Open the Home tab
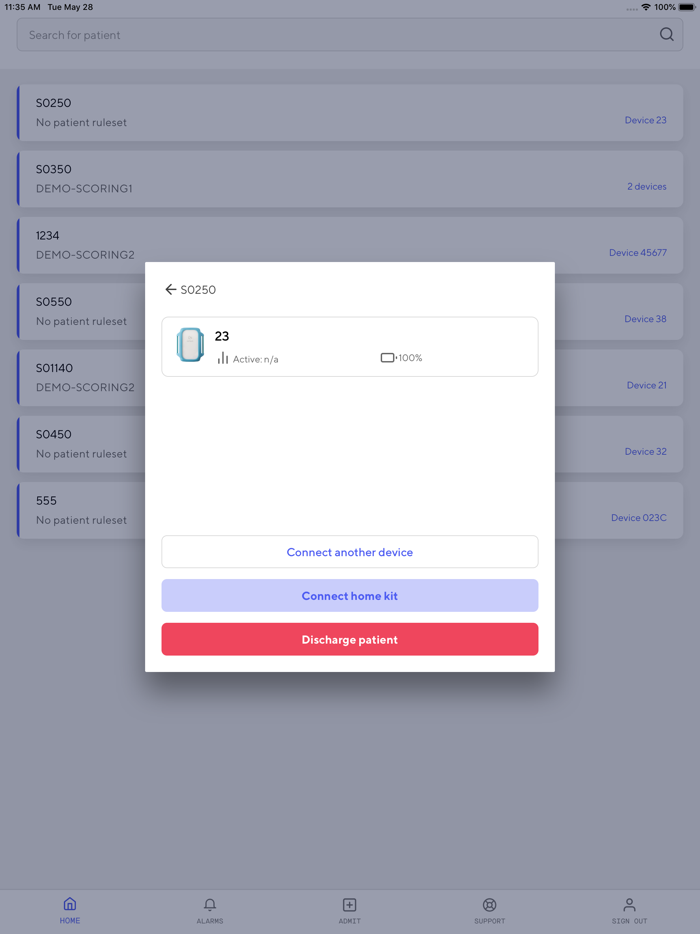This screenshot has height=934, width=700. 70,910
